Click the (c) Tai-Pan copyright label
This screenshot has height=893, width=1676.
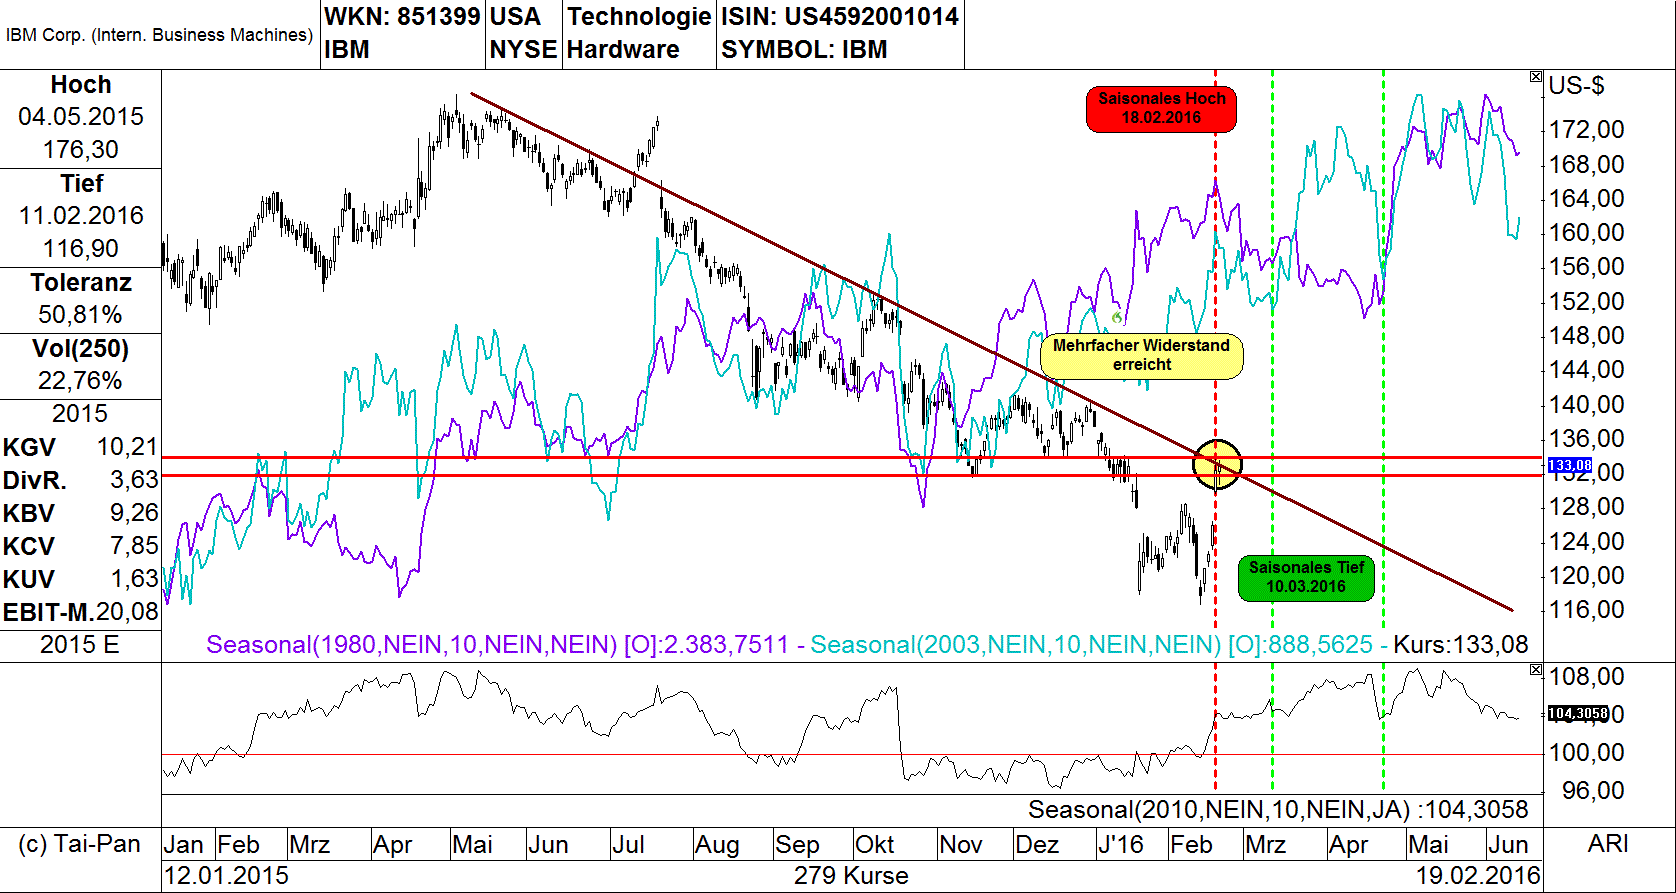click(80, 844)
